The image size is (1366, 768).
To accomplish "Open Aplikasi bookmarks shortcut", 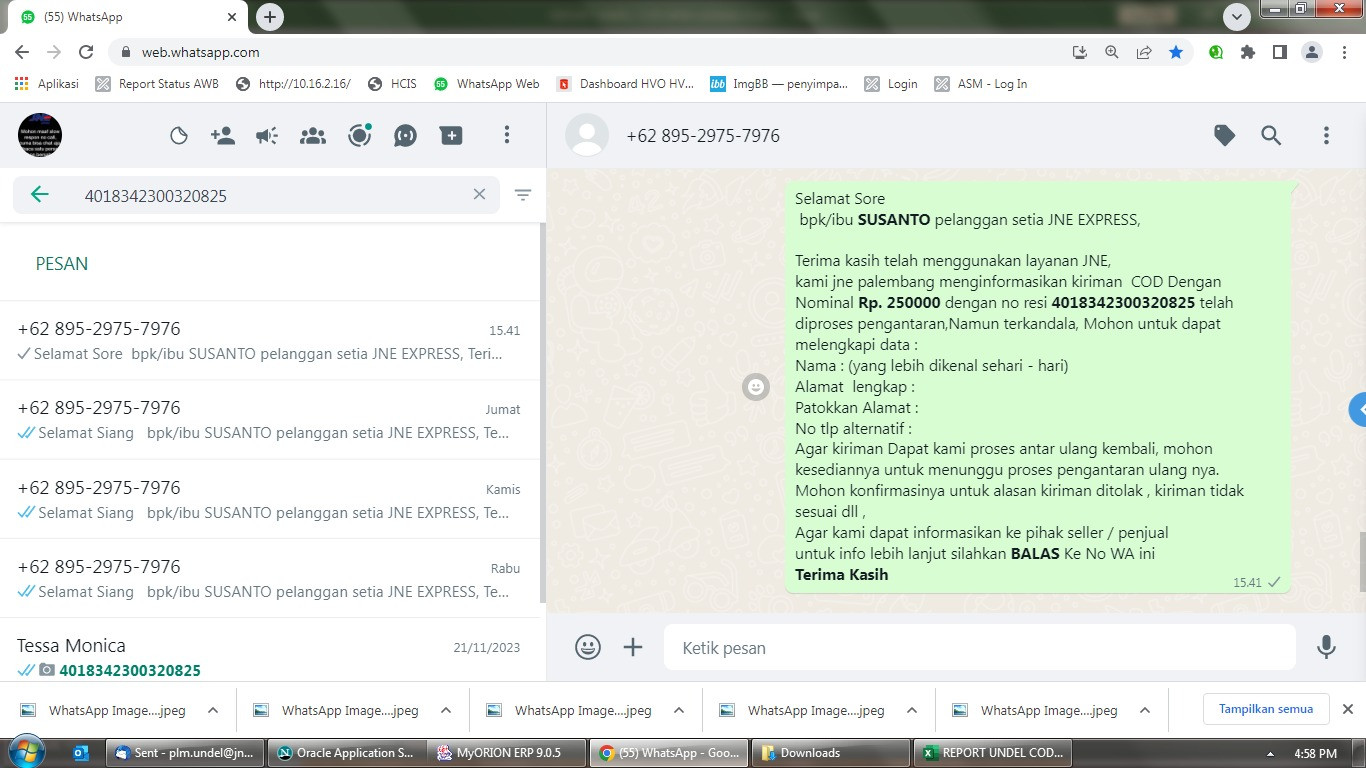I will click(47, 84).
